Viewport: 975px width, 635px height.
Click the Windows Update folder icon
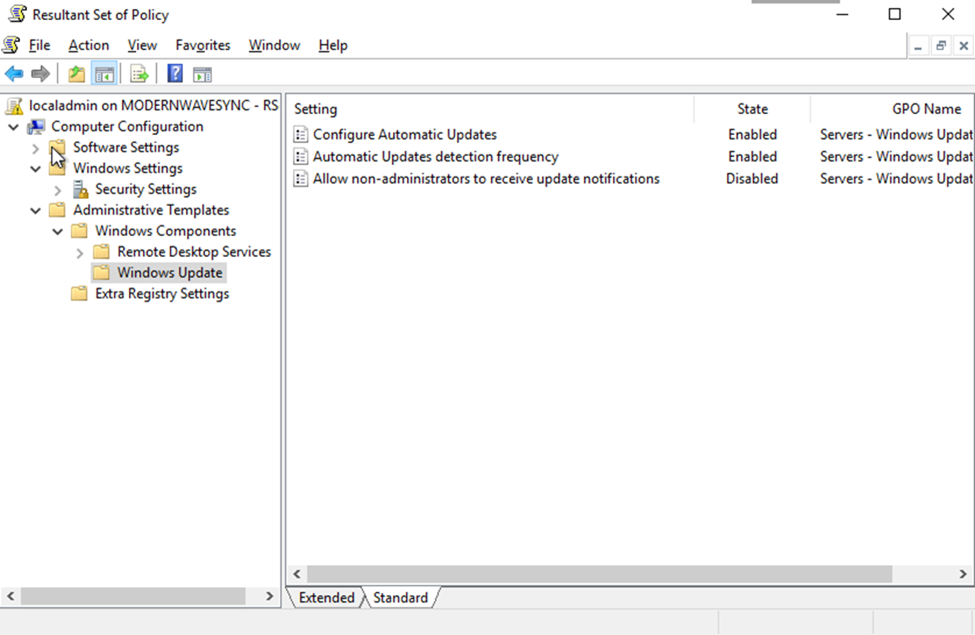coord(101,272)
